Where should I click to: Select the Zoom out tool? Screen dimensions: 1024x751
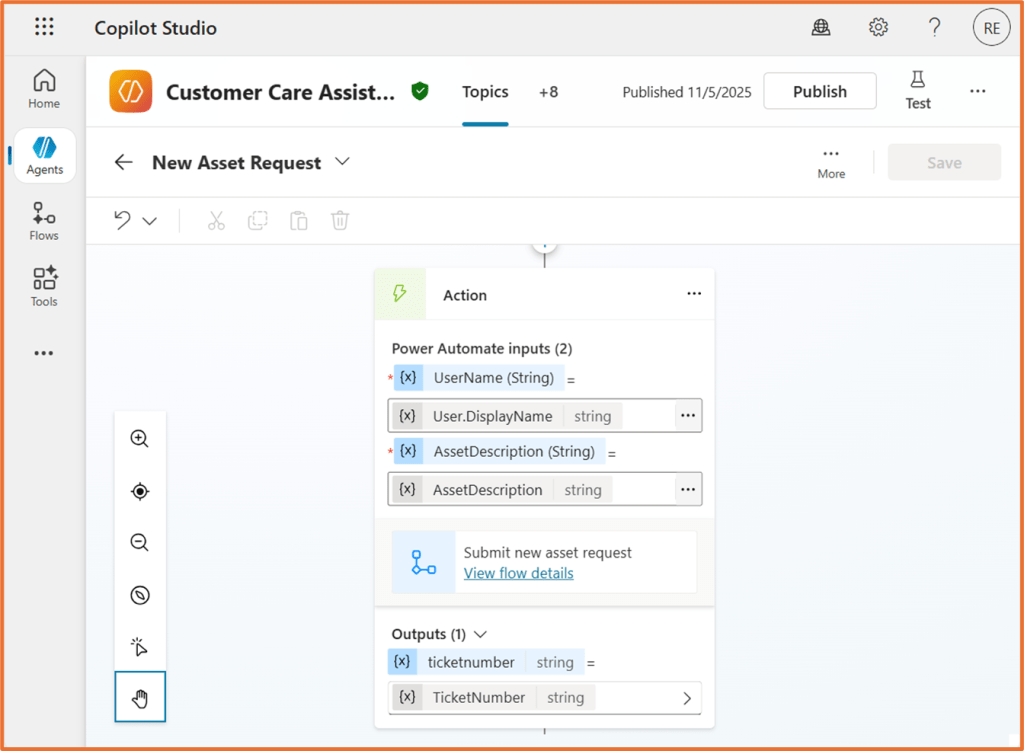click(140, 543)
